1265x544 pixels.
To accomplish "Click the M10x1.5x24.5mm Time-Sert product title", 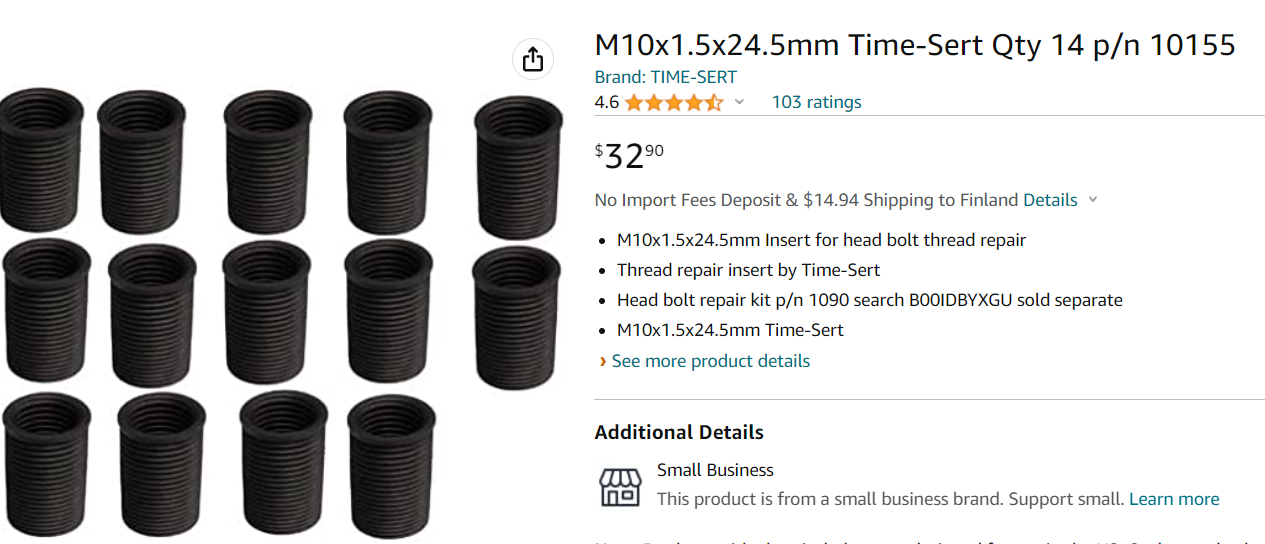I will (914, 45).
